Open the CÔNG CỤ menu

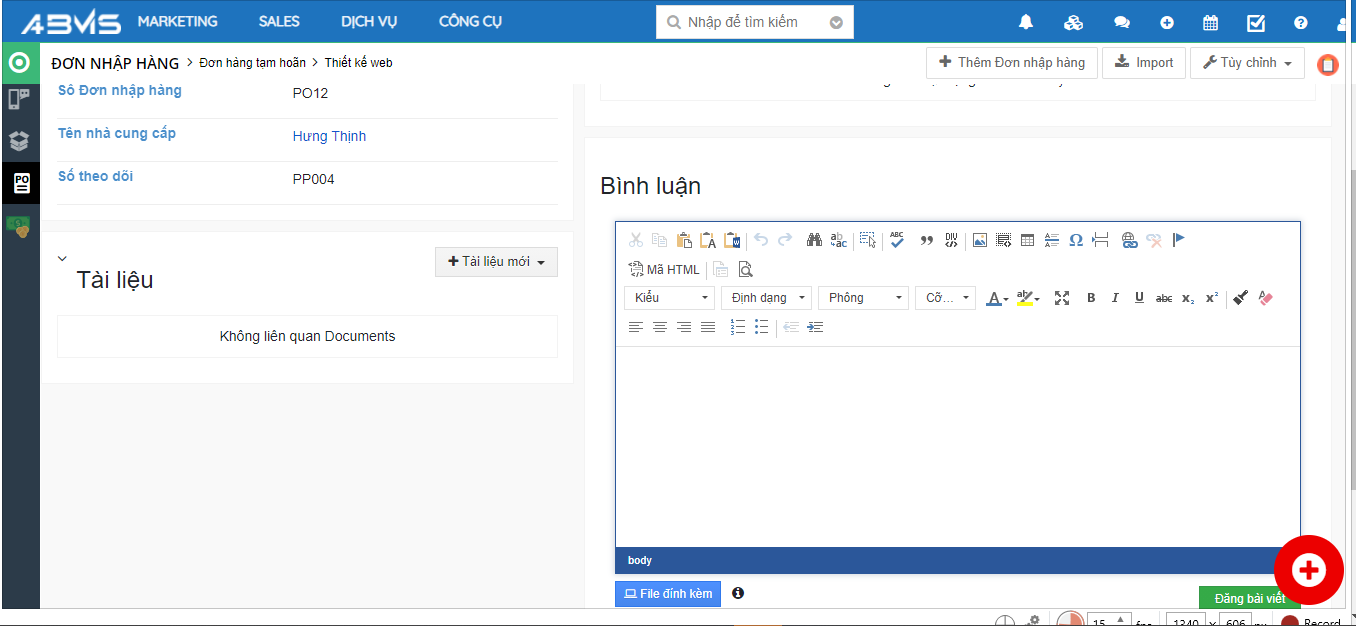[470, 22]
